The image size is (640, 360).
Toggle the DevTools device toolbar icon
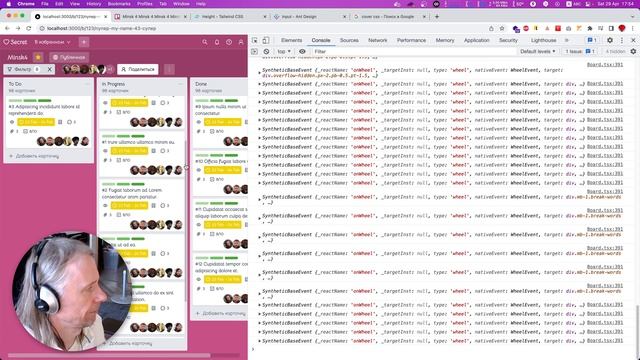pyautogui.click(x=266, y=40)
